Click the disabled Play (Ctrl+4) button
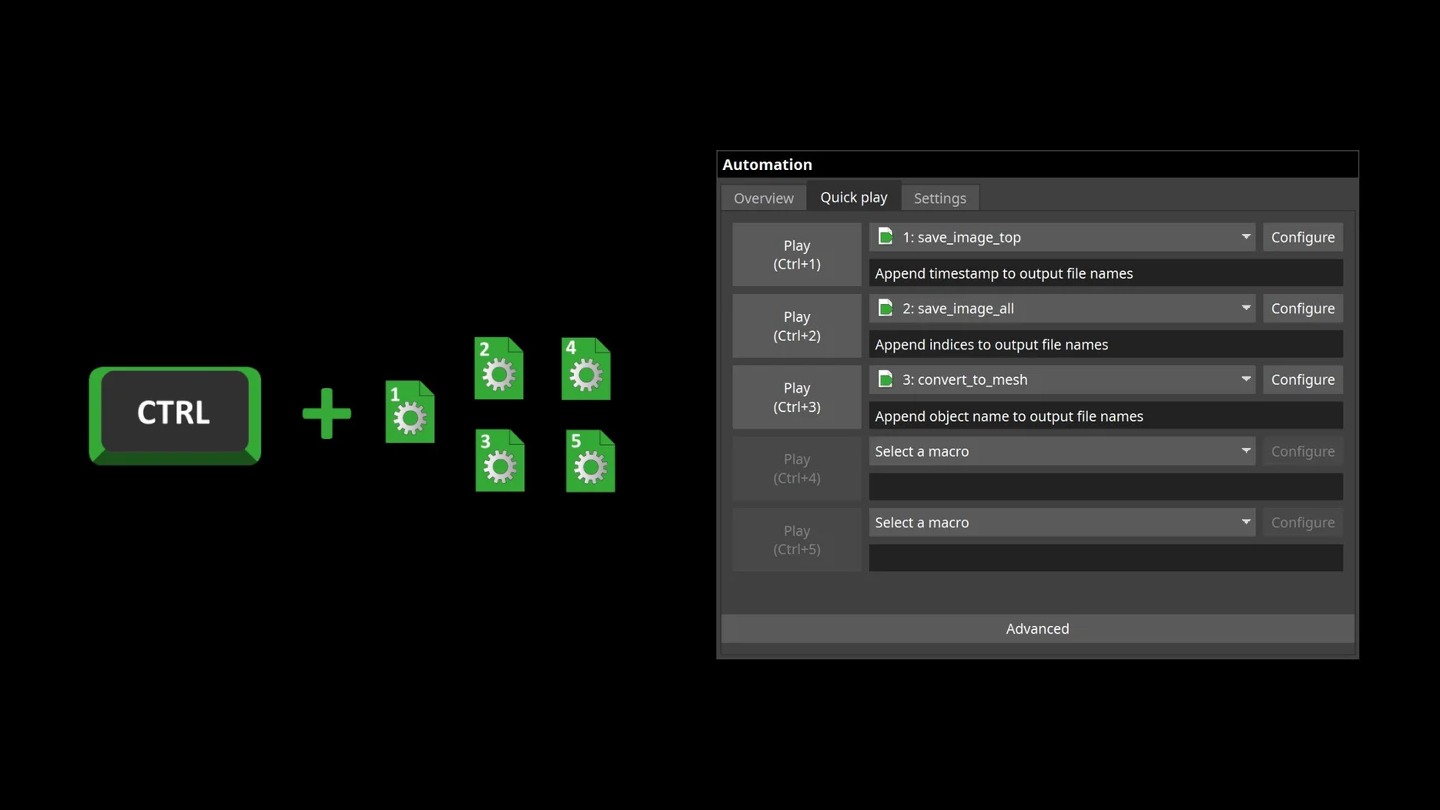This screenshot has height=810, width=1440. click(797, 469)
